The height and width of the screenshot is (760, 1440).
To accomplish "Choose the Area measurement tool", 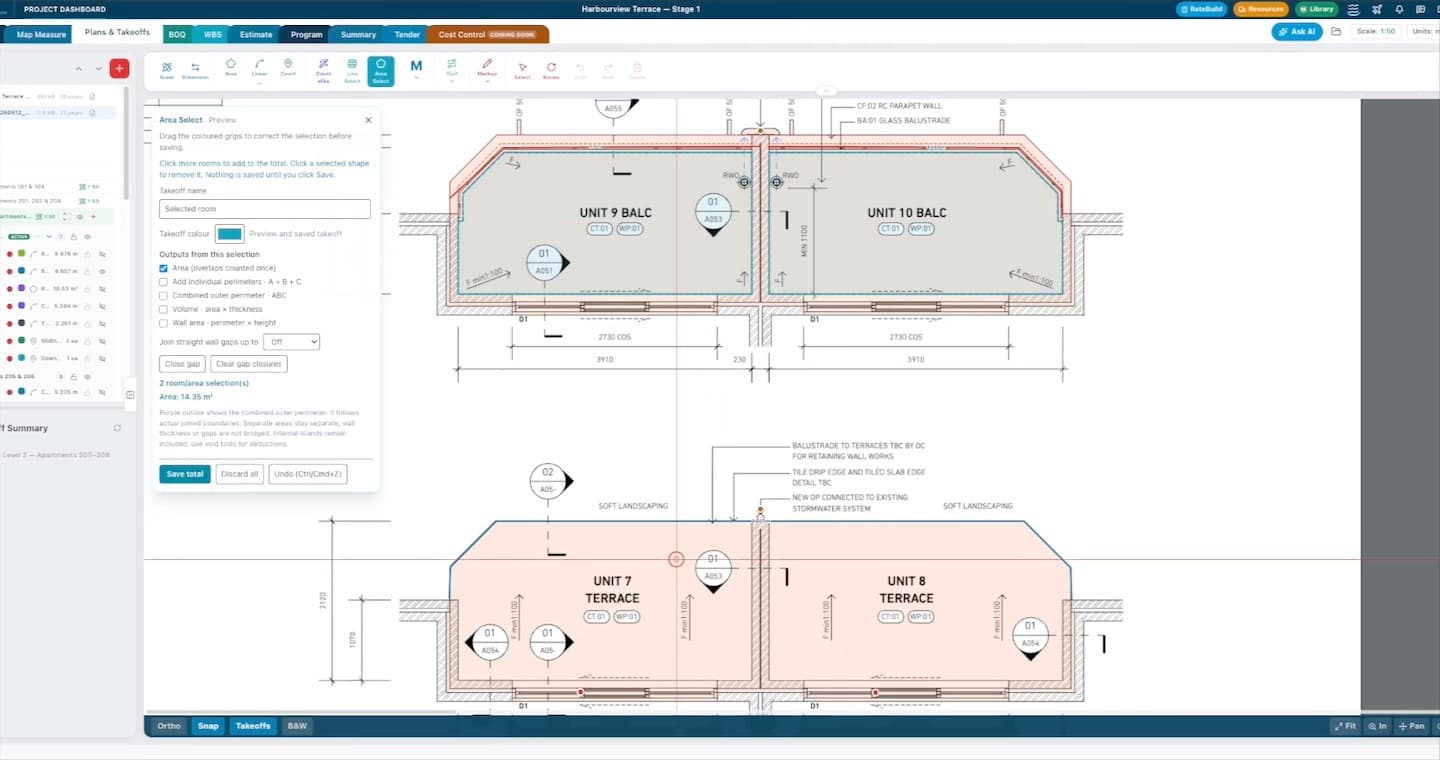I will (231, 68).
